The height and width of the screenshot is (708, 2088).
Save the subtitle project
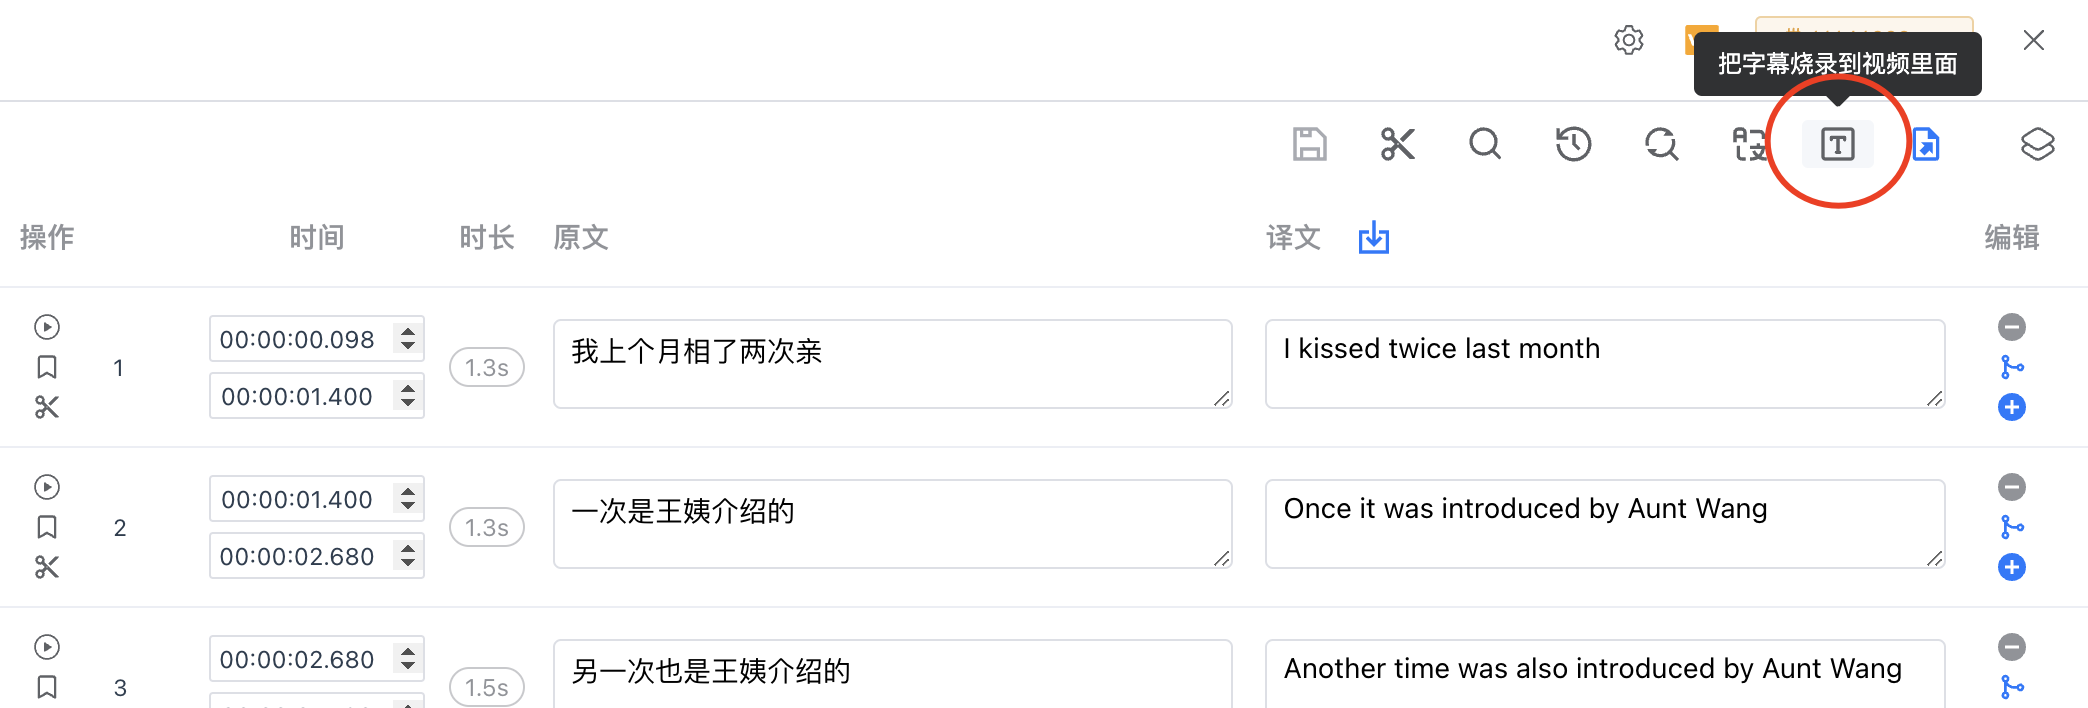1310,144
